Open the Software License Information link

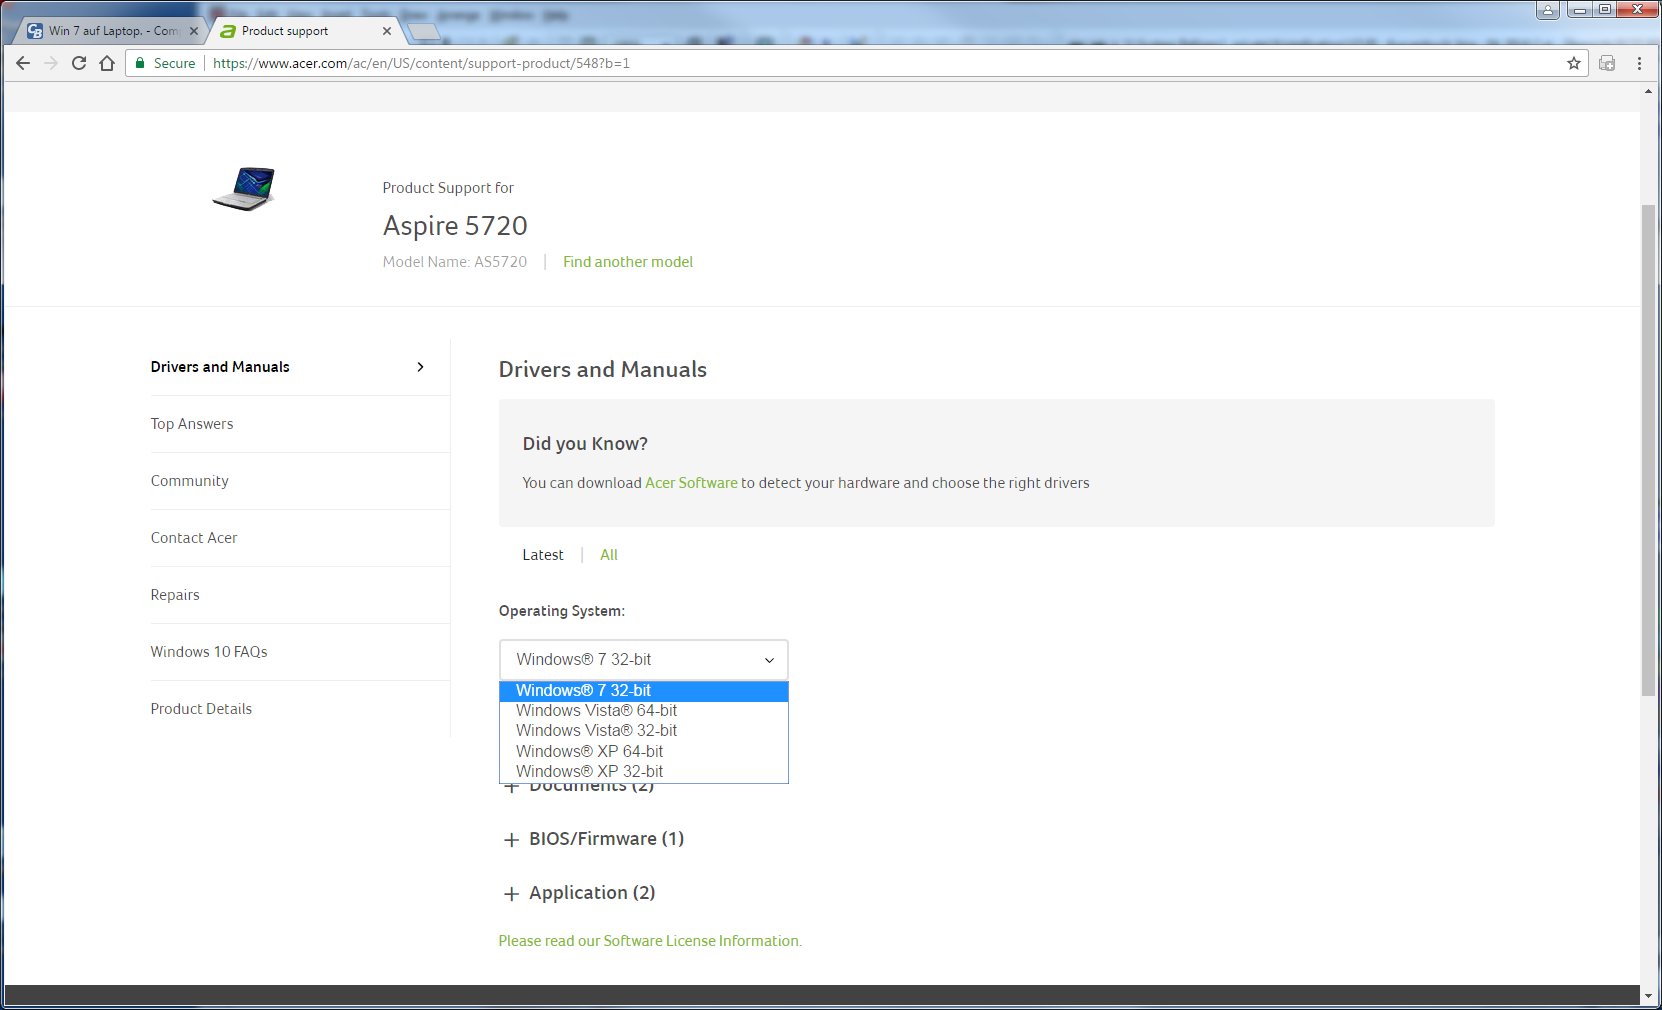tap(650, 941)
